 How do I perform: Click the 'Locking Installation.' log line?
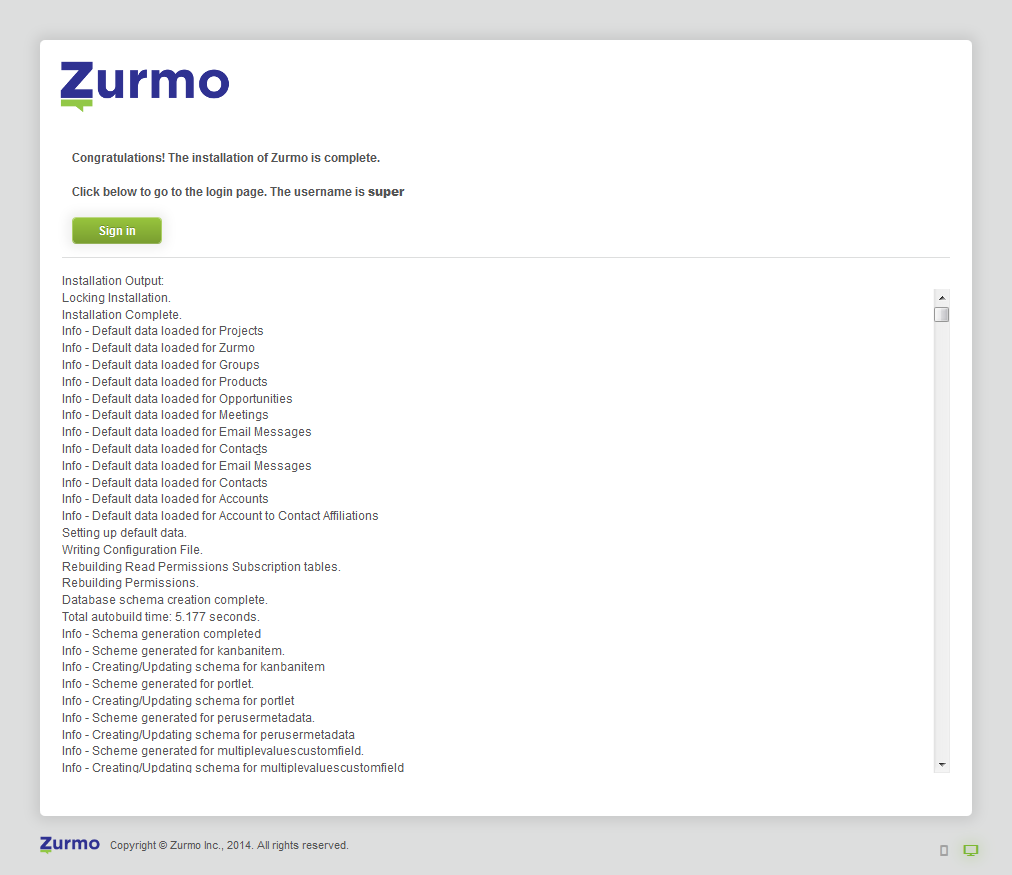coord(116,298)
